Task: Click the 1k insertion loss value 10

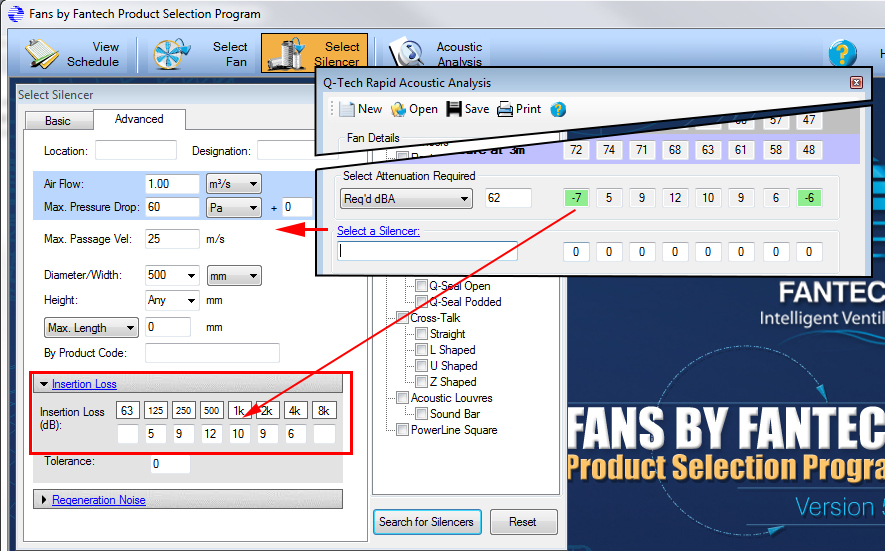Action: [239, 435]
